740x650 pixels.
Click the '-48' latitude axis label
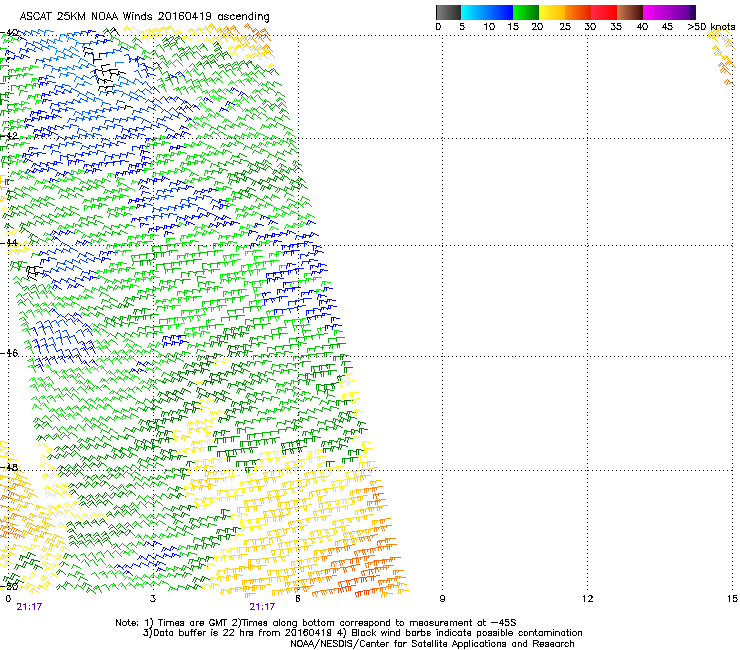click(9, 467)
